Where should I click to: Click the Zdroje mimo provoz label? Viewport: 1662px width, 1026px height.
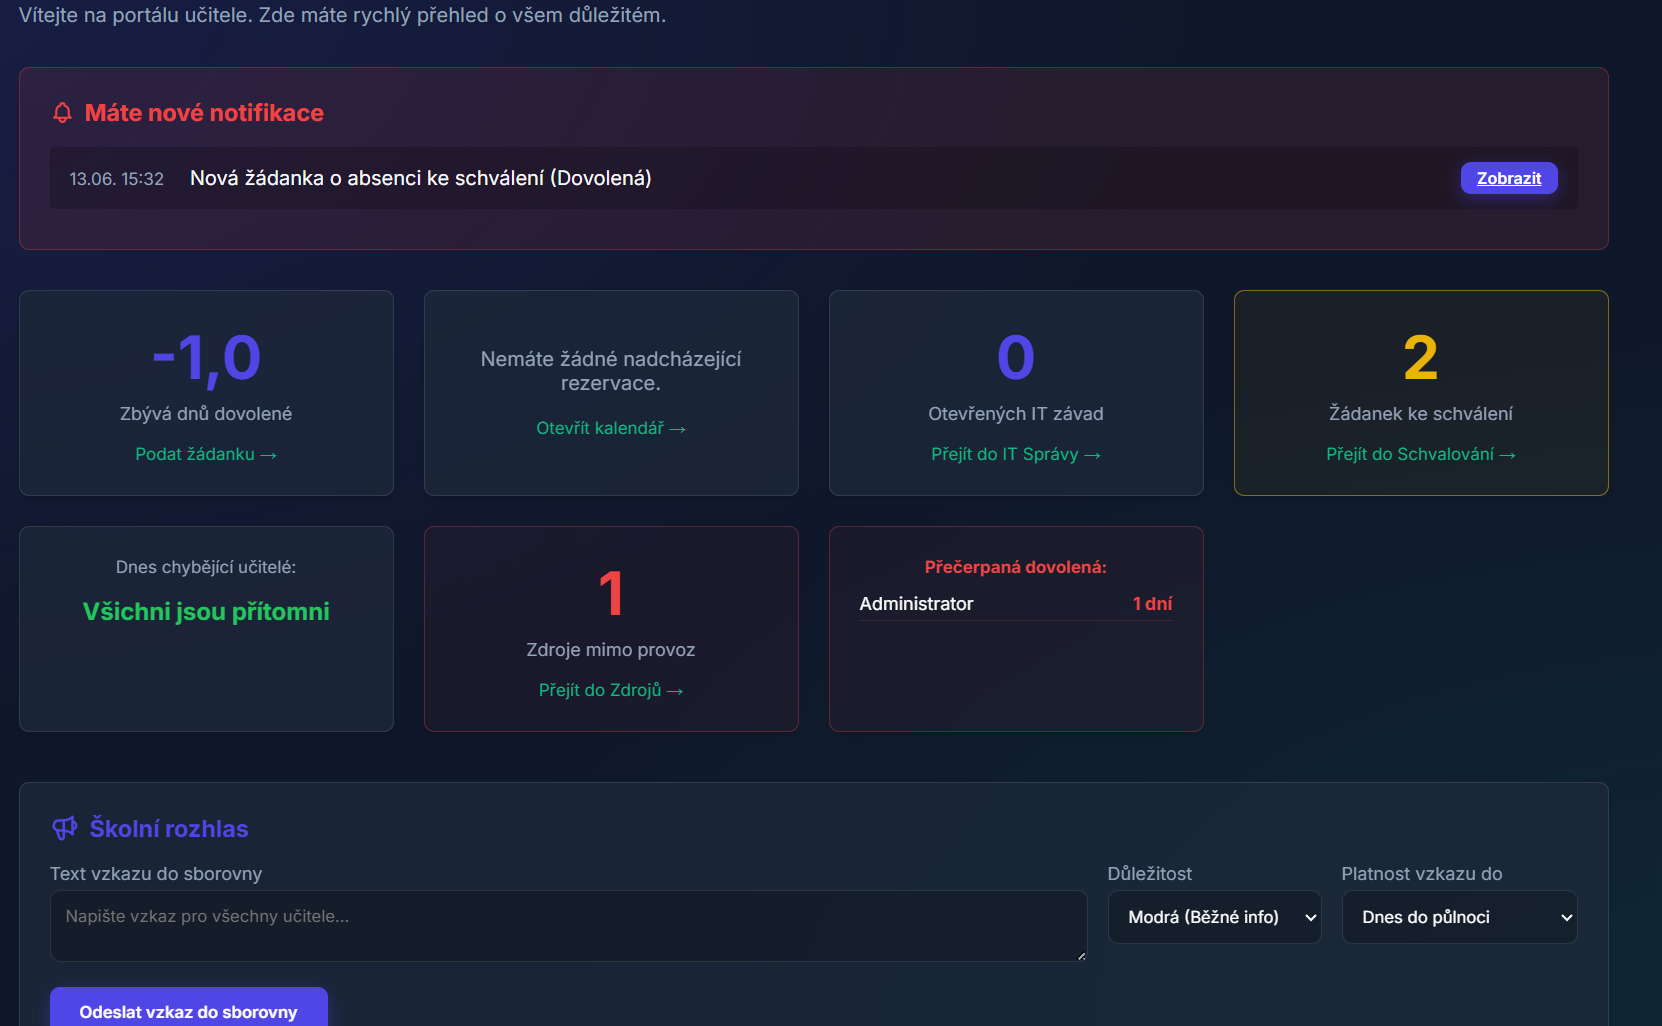pyautogui.click(x=611, y=650)
